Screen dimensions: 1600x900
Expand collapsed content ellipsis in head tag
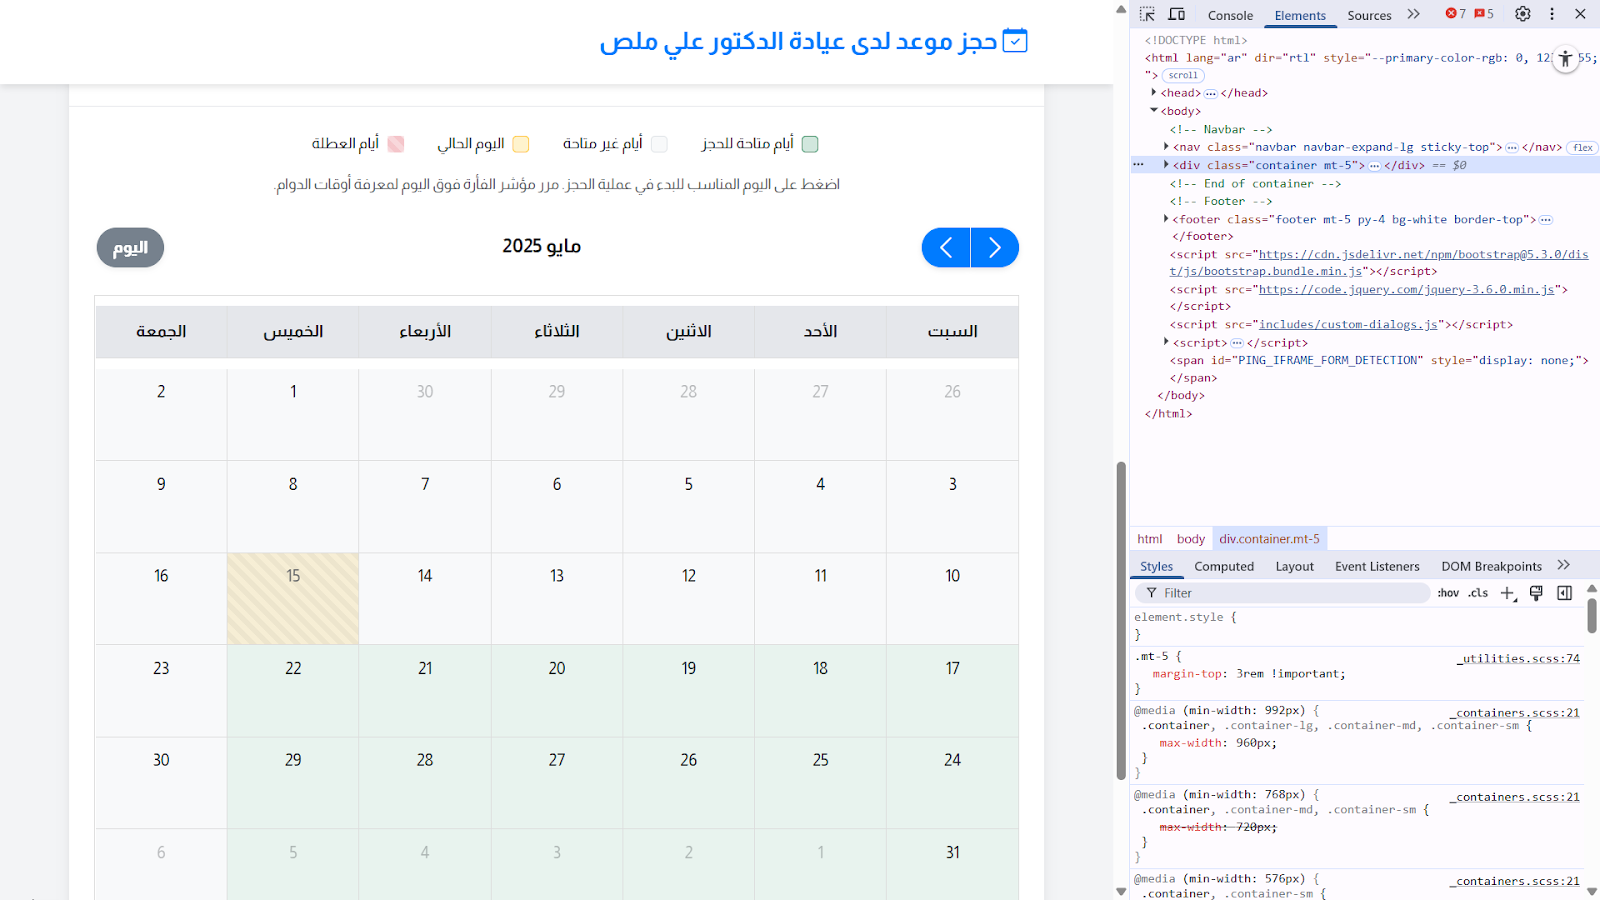(1211, 93)
